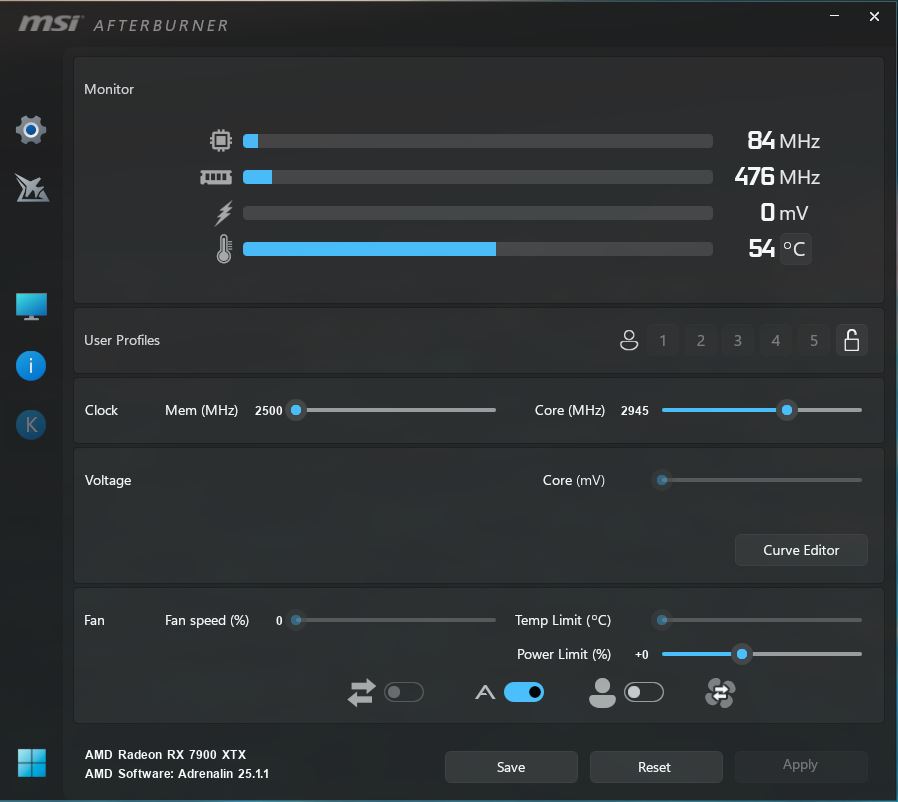The height and width of the screenshot is (802, 898).
Task: Select user profile slot 3
Action: [738, 340]
